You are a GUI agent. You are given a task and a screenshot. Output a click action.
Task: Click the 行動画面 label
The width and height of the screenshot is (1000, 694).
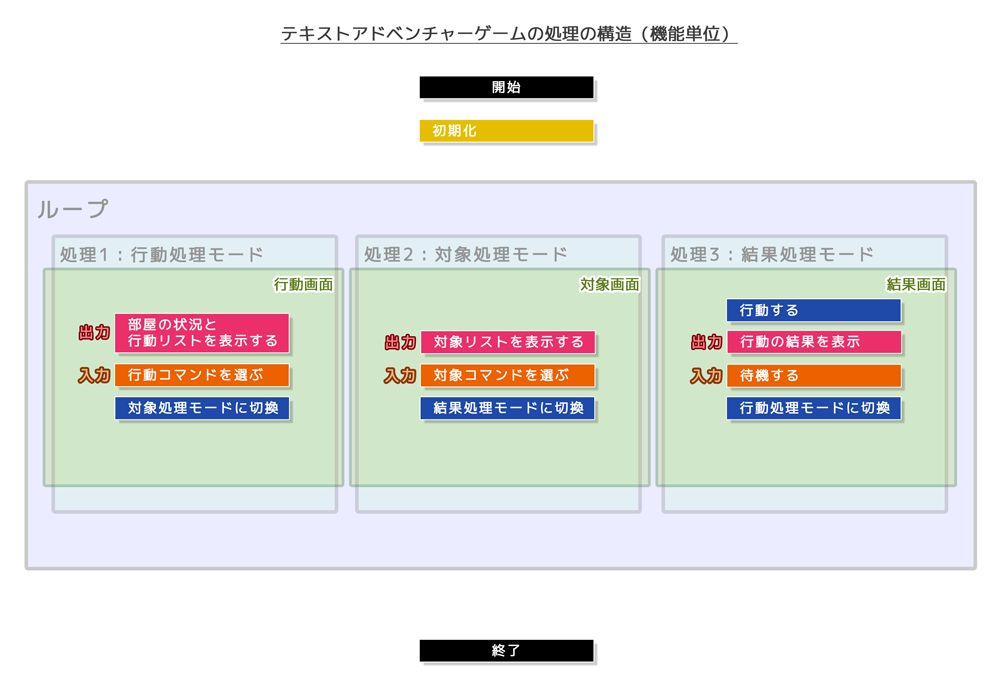[x=304, y=284]
